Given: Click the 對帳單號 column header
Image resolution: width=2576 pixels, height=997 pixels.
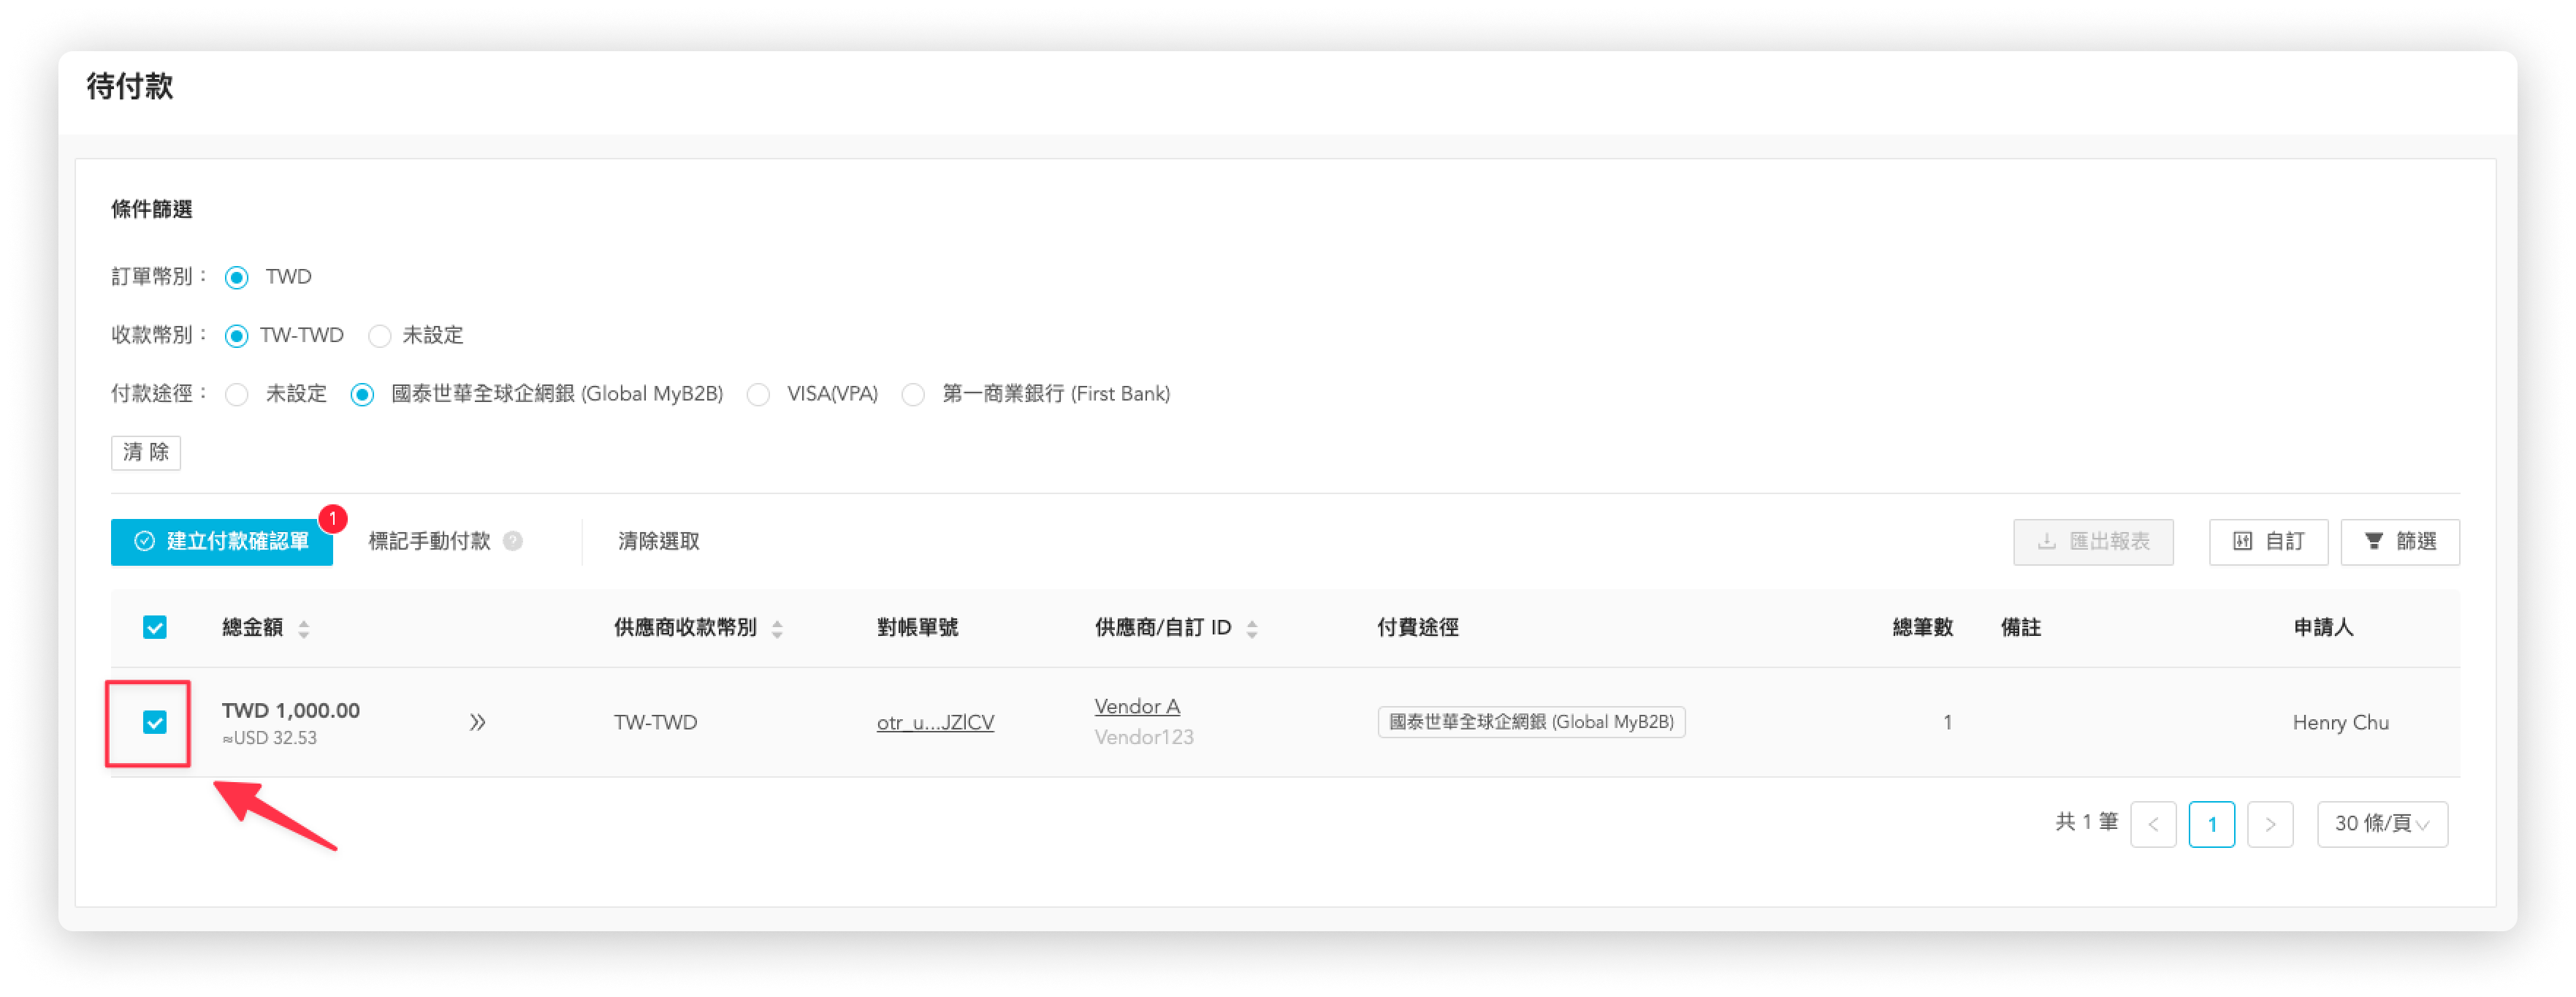Looking at the screenshot, I should pos(917,627).
